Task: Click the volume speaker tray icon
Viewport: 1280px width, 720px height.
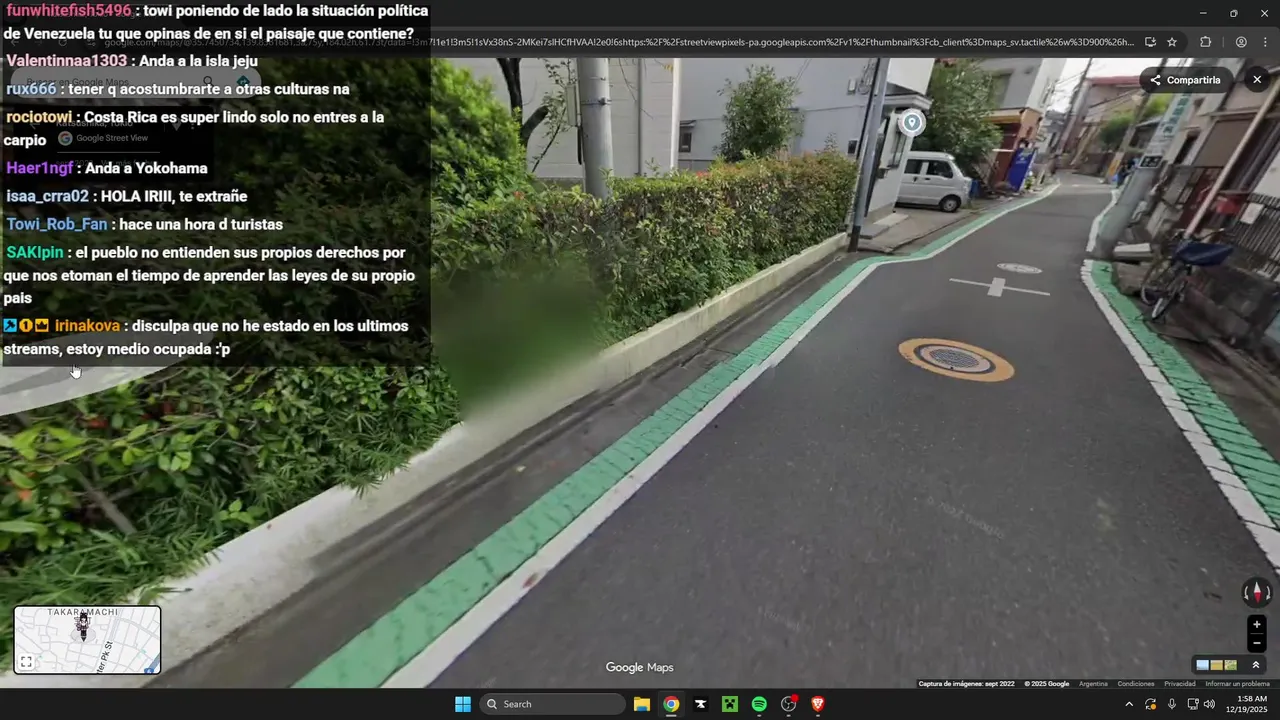Action: click(1209, 704)
